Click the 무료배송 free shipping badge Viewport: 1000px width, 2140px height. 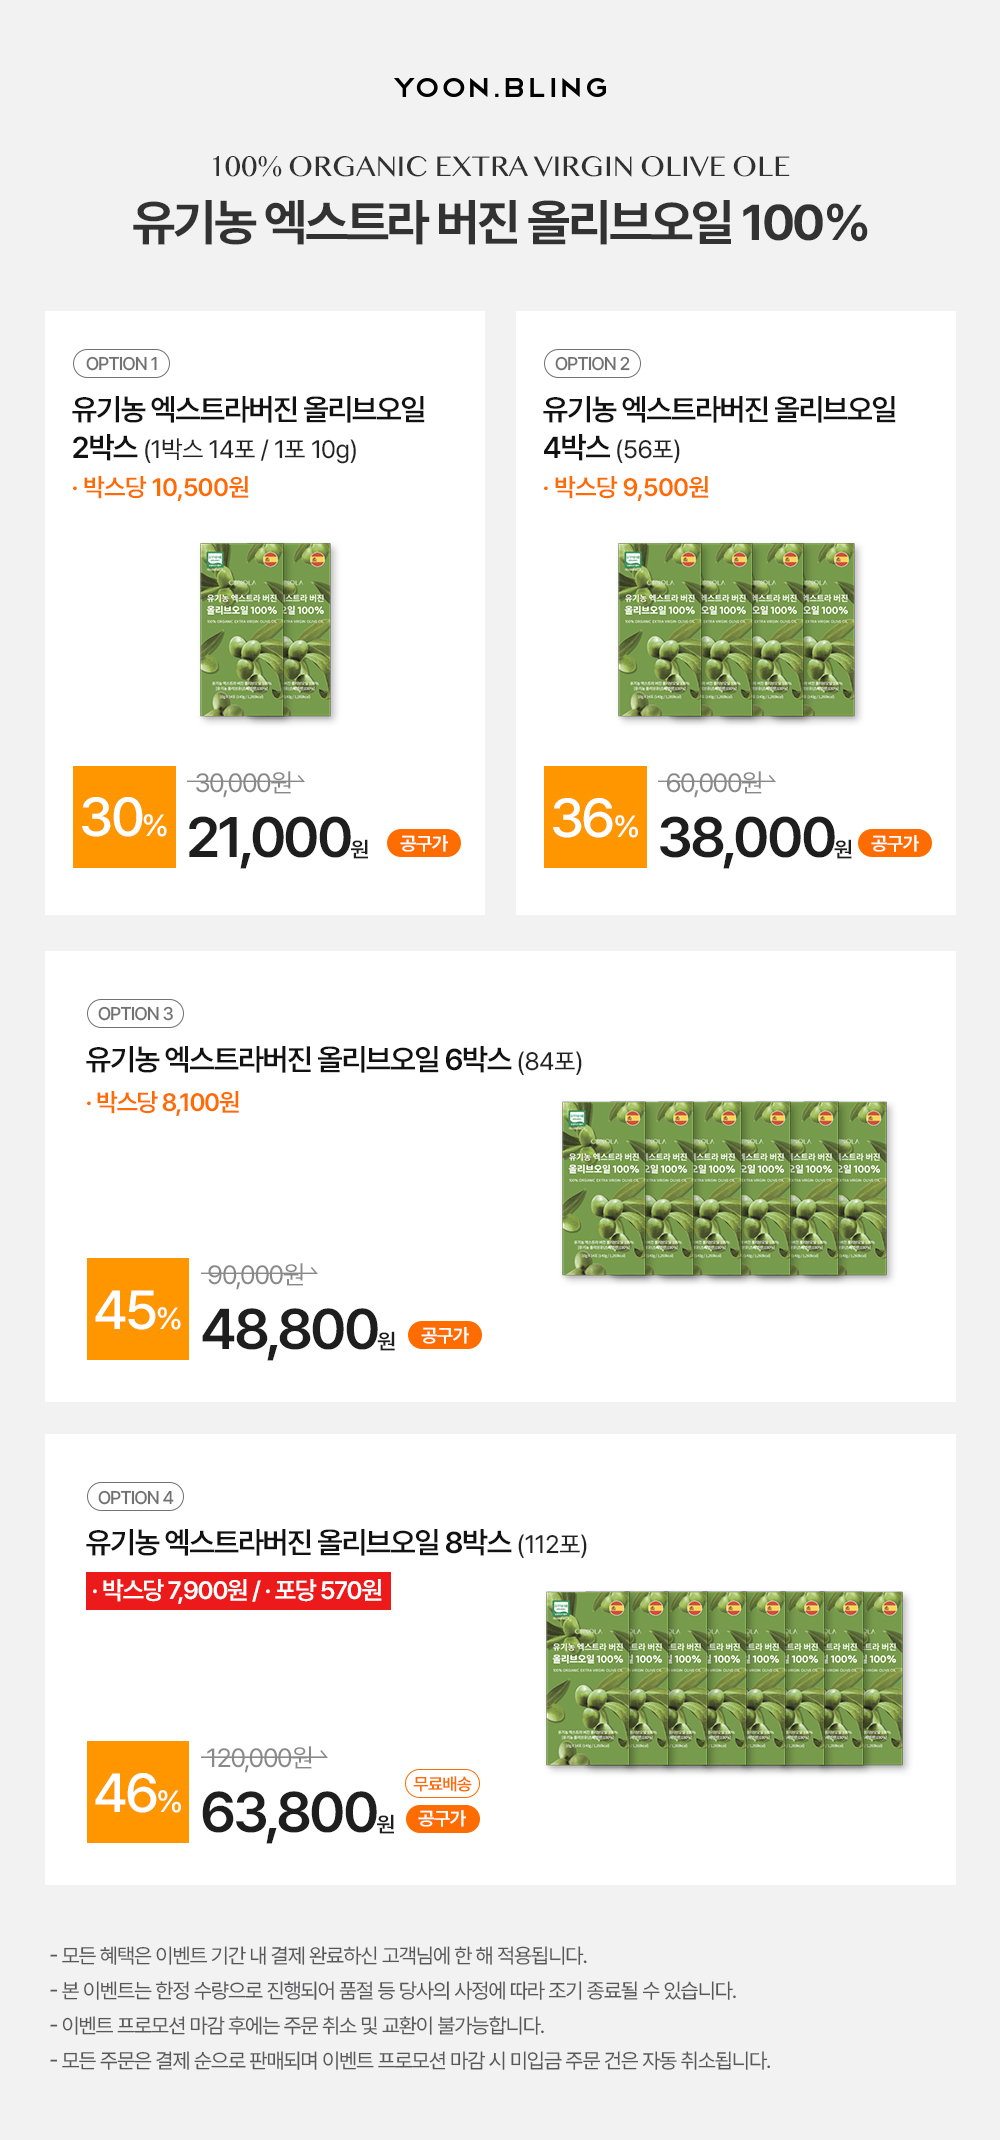coord(442,1783)
